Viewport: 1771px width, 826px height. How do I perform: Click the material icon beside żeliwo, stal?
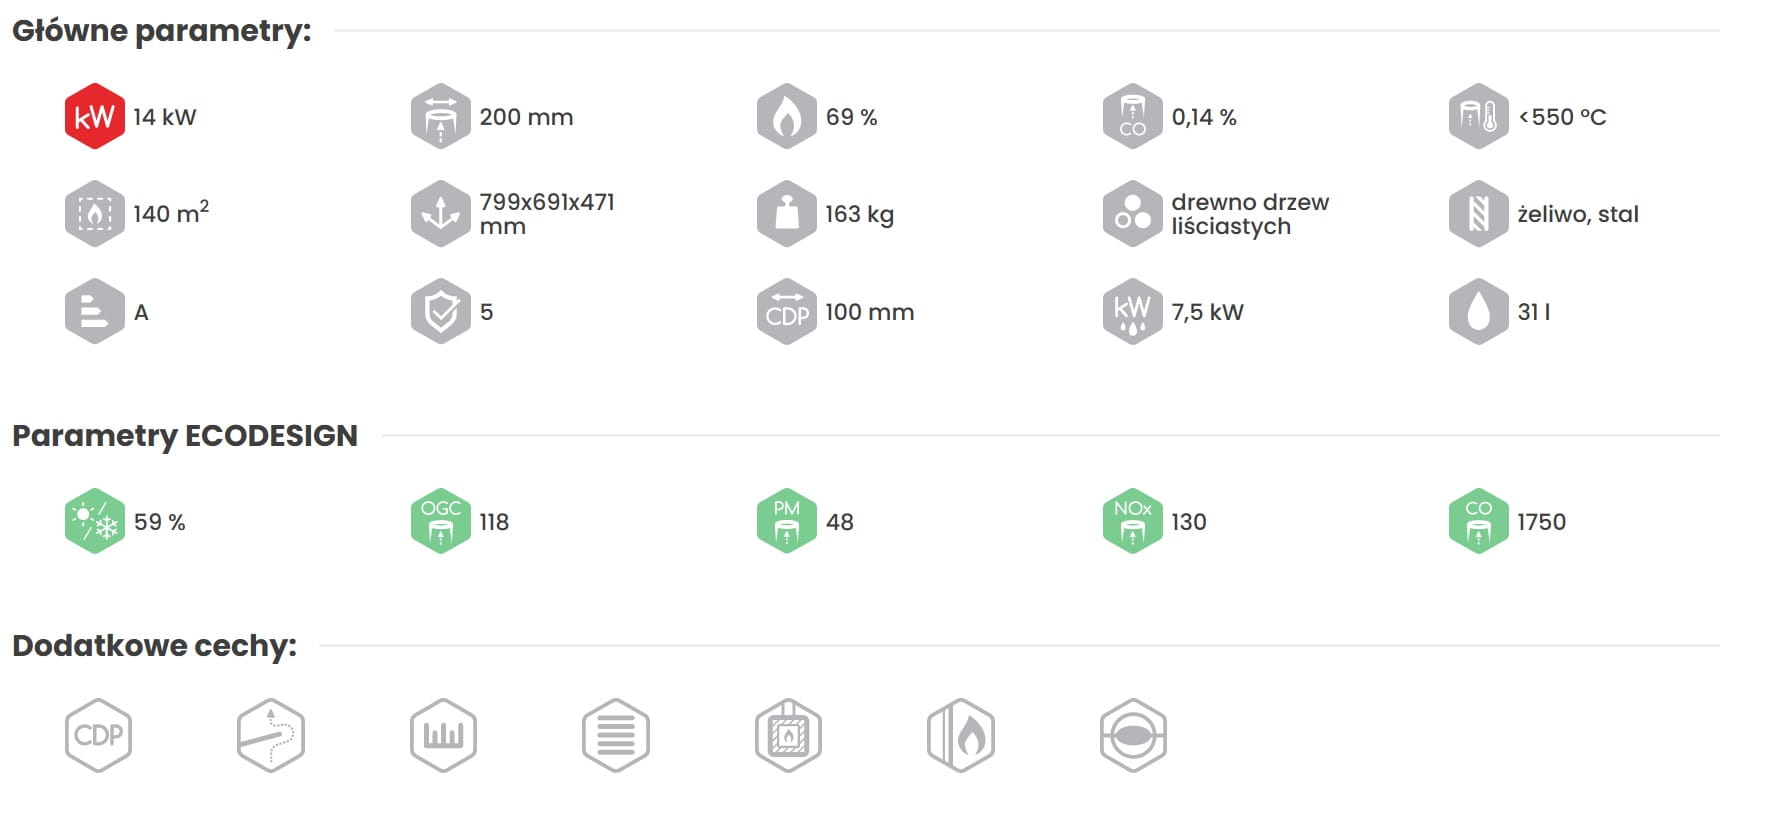pos(1479,213)
